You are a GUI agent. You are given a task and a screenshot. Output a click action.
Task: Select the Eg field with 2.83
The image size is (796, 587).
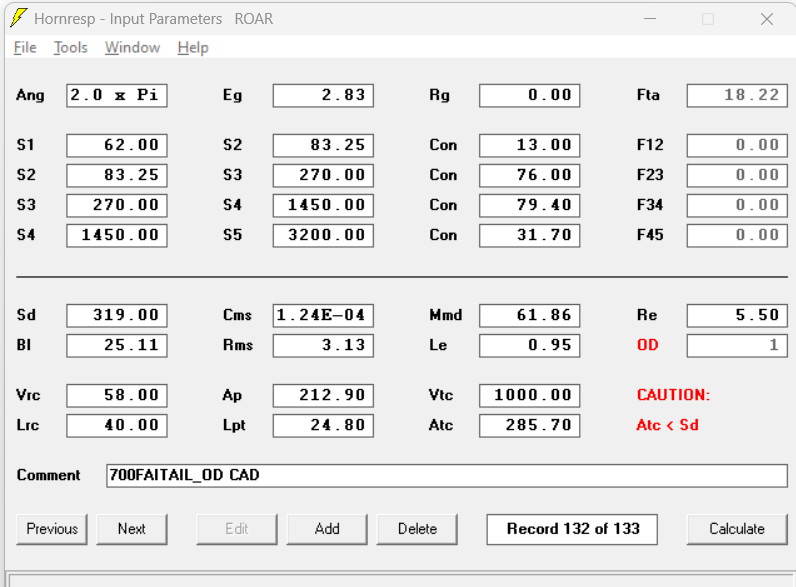(323, 95)
